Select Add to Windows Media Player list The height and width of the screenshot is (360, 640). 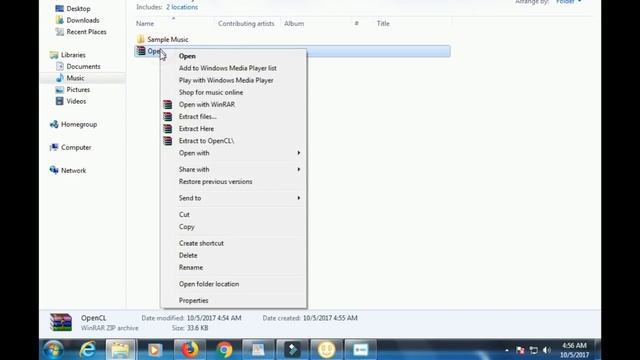point(227,68)
